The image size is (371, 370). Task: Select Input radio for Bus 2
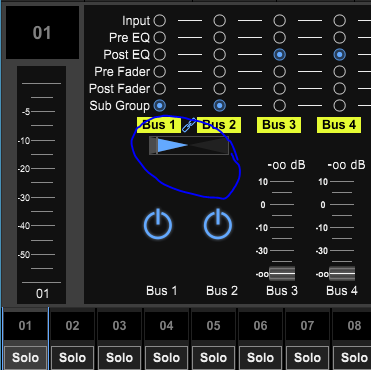219,21
